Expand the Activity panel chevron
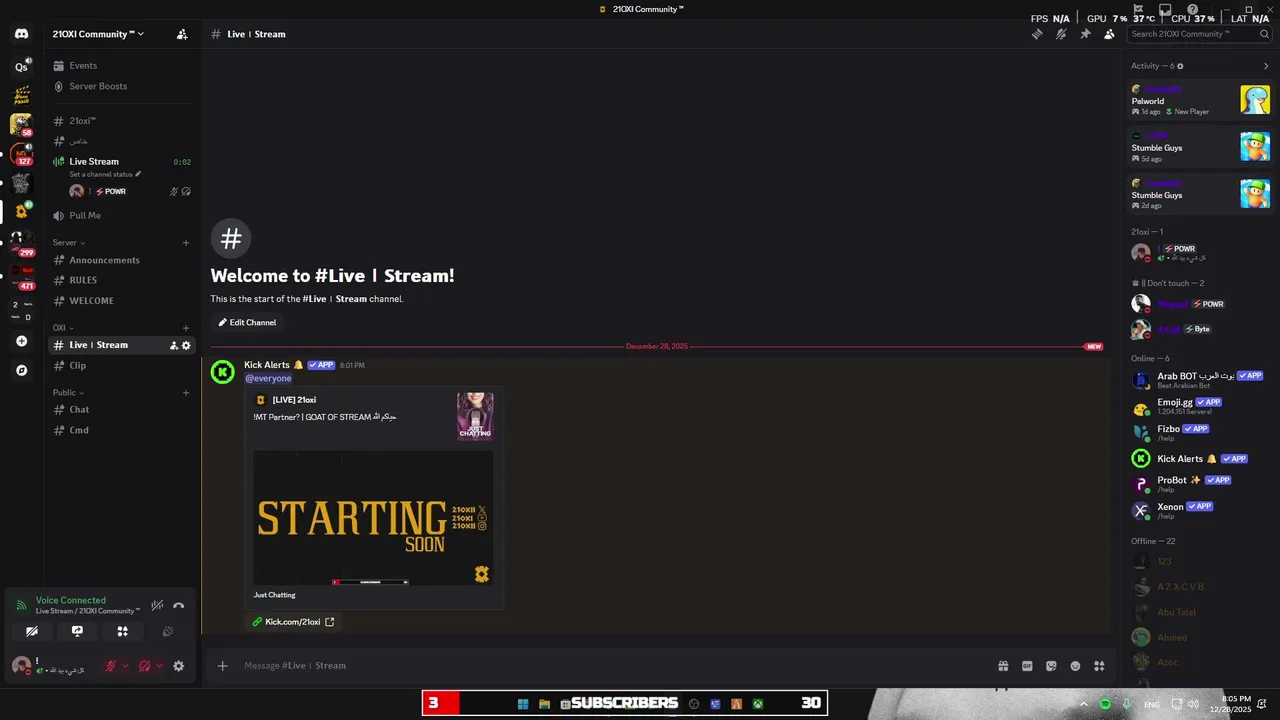1280x720 pixels. [1266, 66]
